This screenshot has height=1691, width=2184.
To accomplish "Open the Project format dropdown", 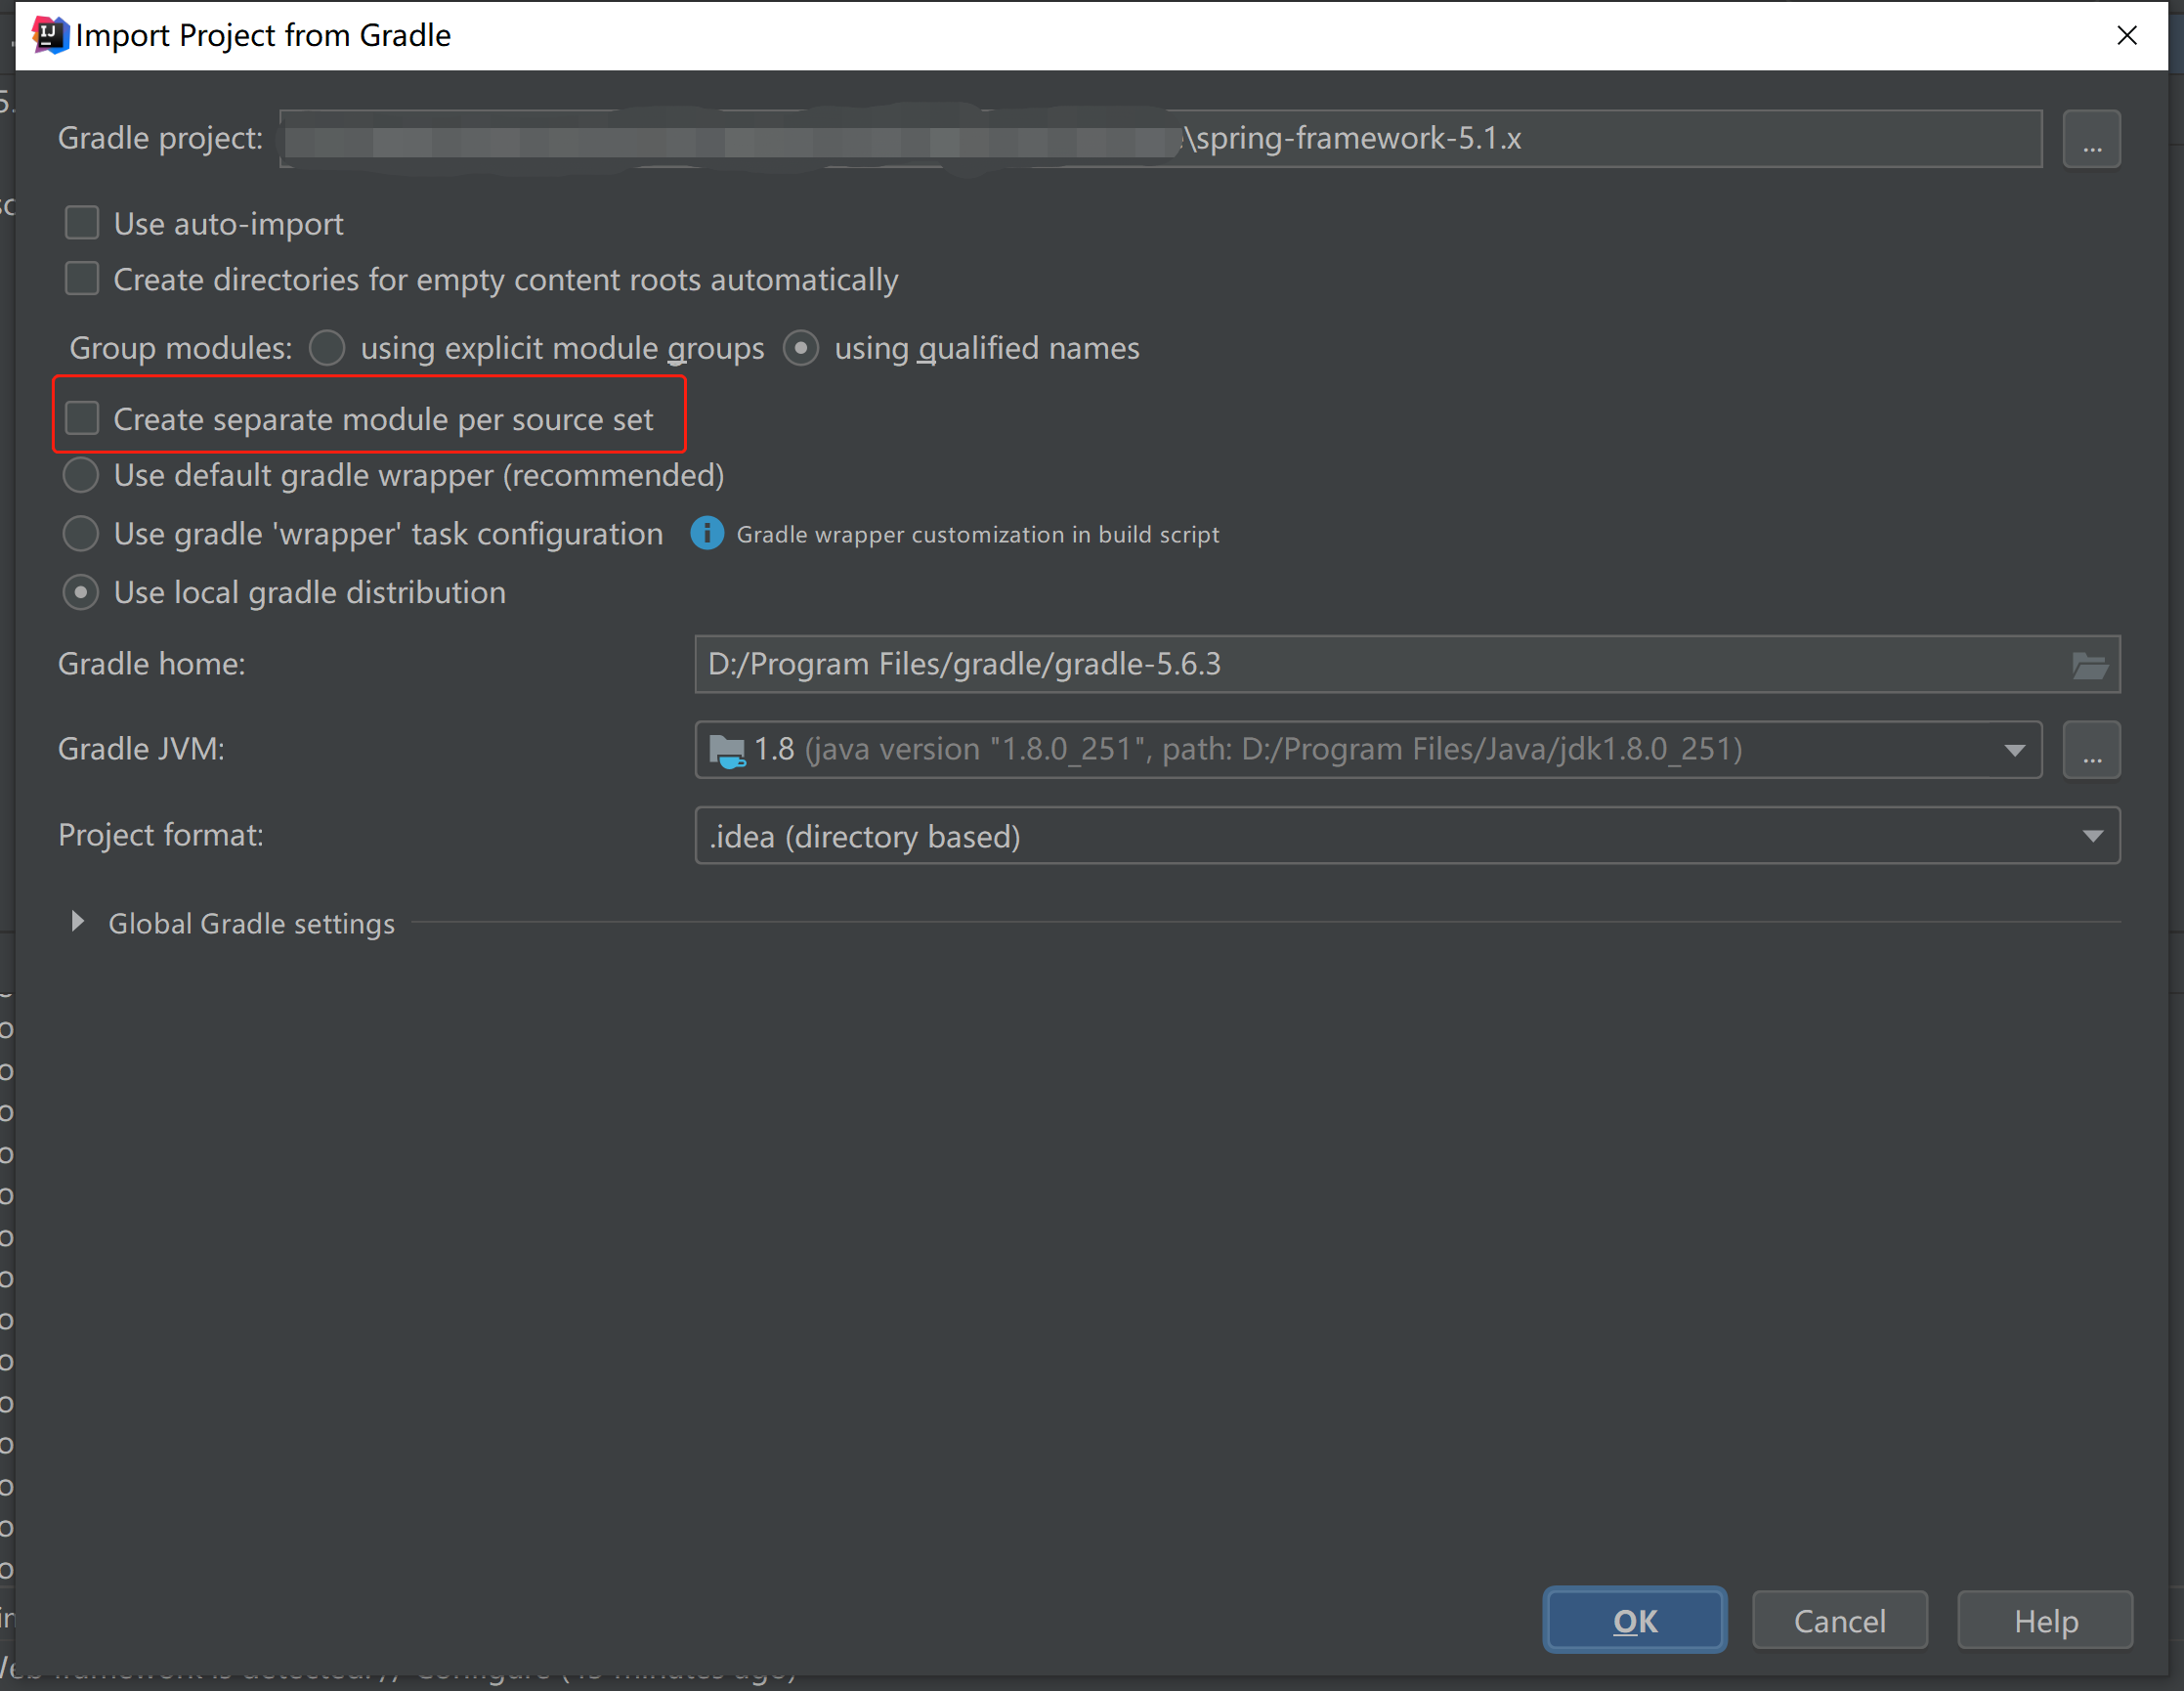I will click(2092, 836).
